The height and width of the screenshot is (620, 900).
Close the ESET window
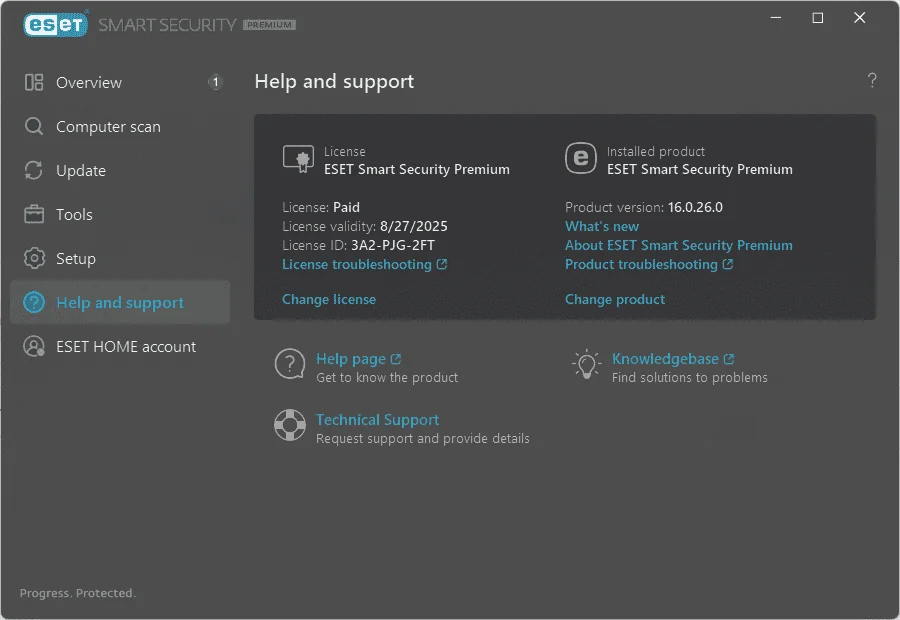tap(859, 18)
